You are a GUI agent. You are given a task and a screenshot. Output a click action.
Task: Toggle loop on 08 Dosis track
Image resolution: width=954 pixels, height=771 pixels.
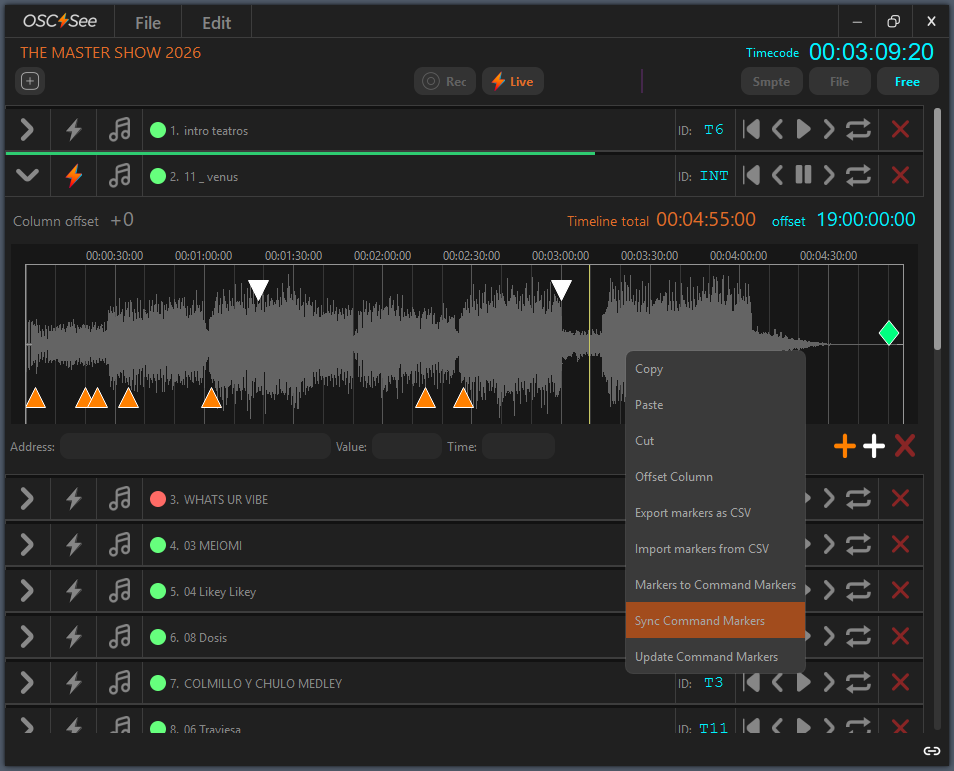(x=858, y=637)
